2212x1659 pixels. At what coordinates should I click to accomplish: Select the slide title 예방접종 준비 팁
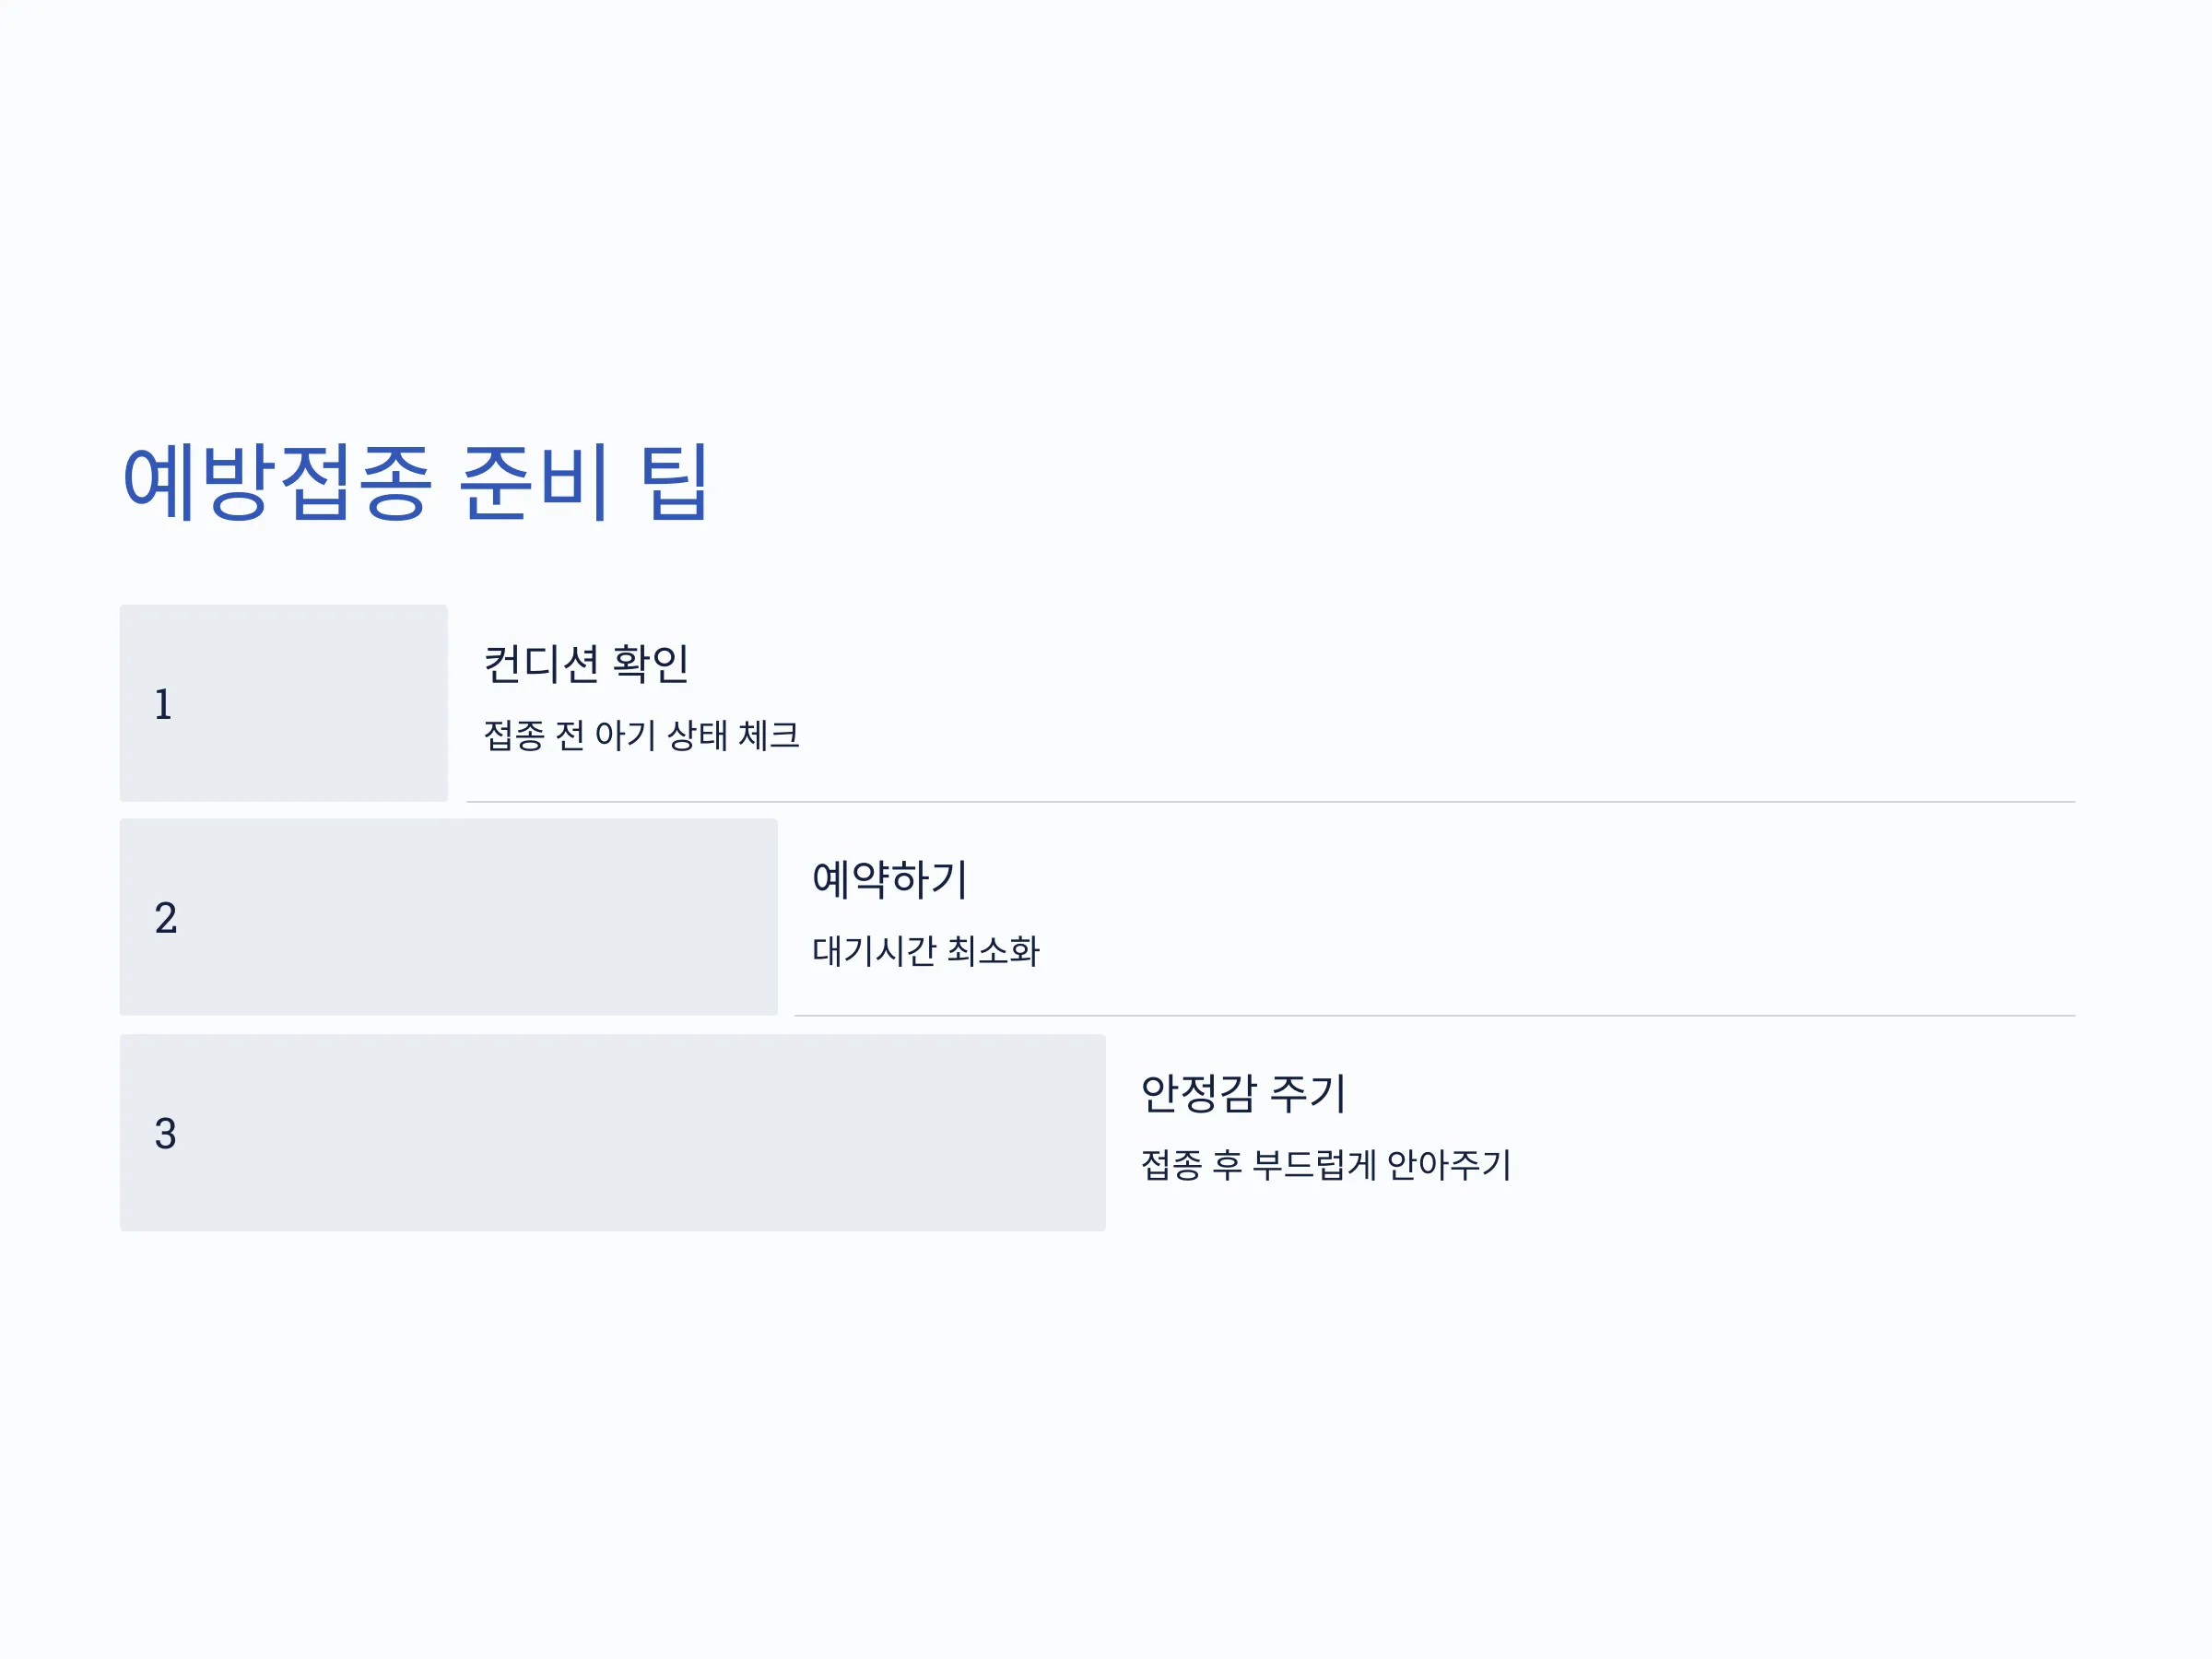[416, 483]
